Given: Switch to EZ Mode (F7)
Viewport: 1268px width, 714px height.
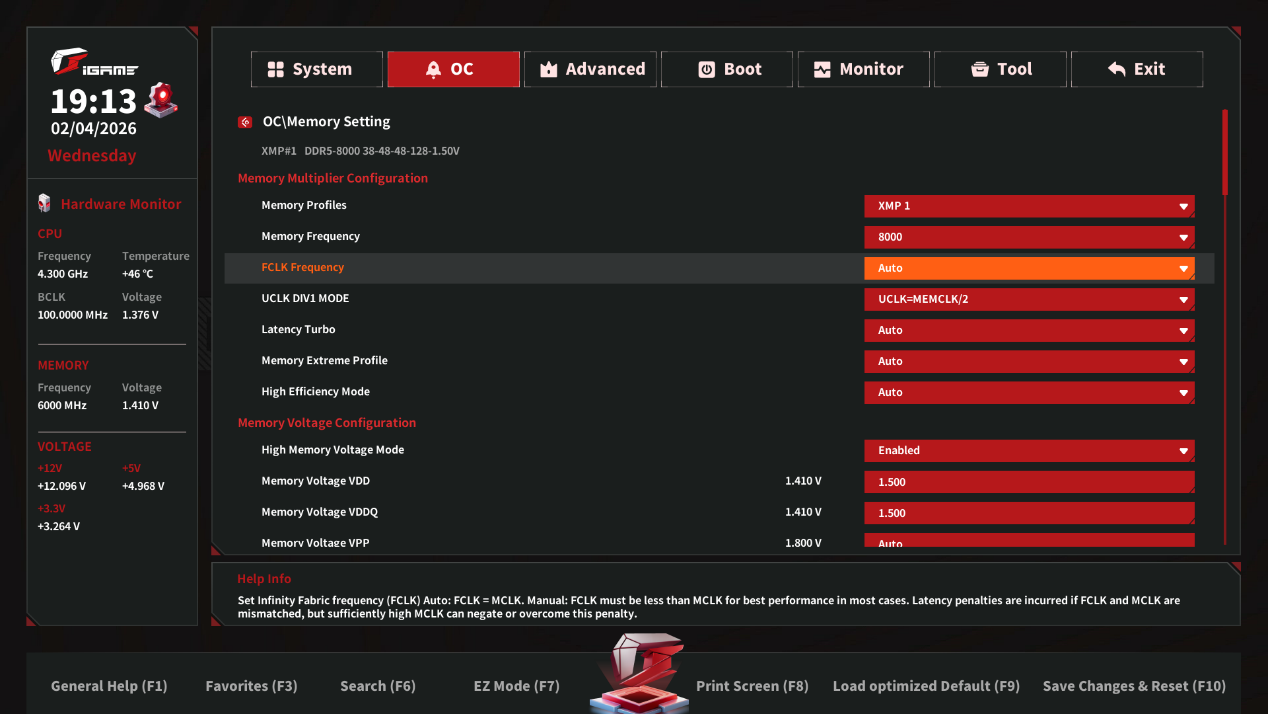Looking at the screenshot, I should tap(516, 686).
